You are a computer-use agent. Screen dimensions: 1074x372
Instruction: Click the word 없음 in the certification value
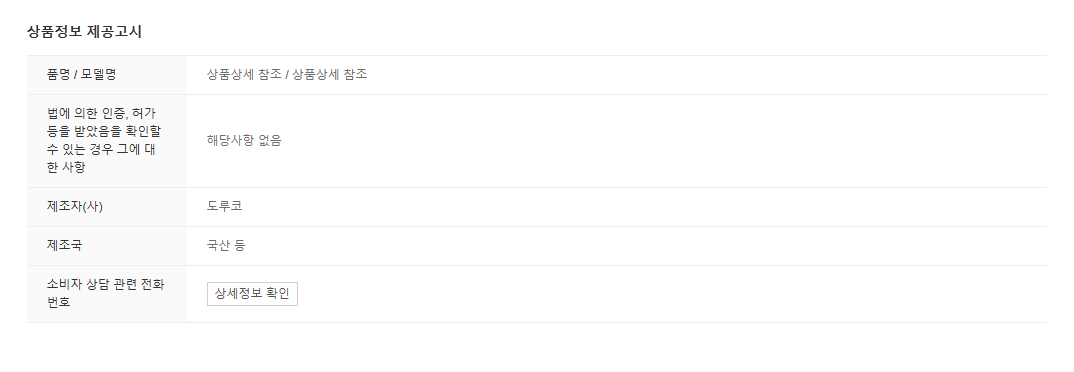coord(270,141)
